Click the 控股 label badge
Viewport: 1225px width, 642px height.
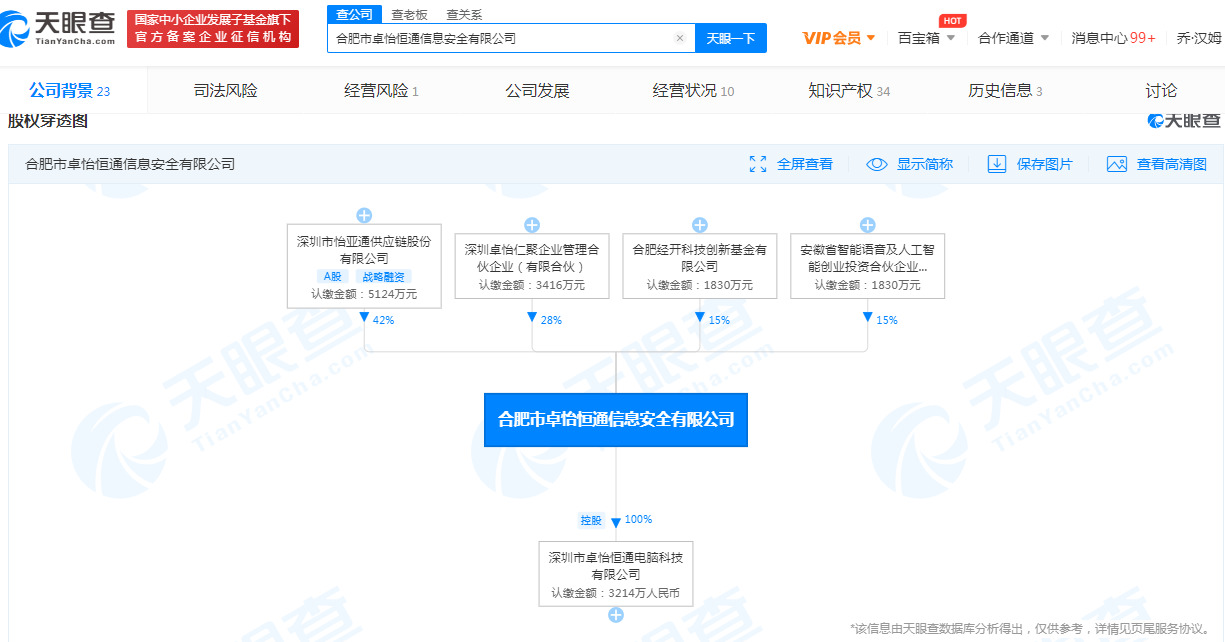591,520
